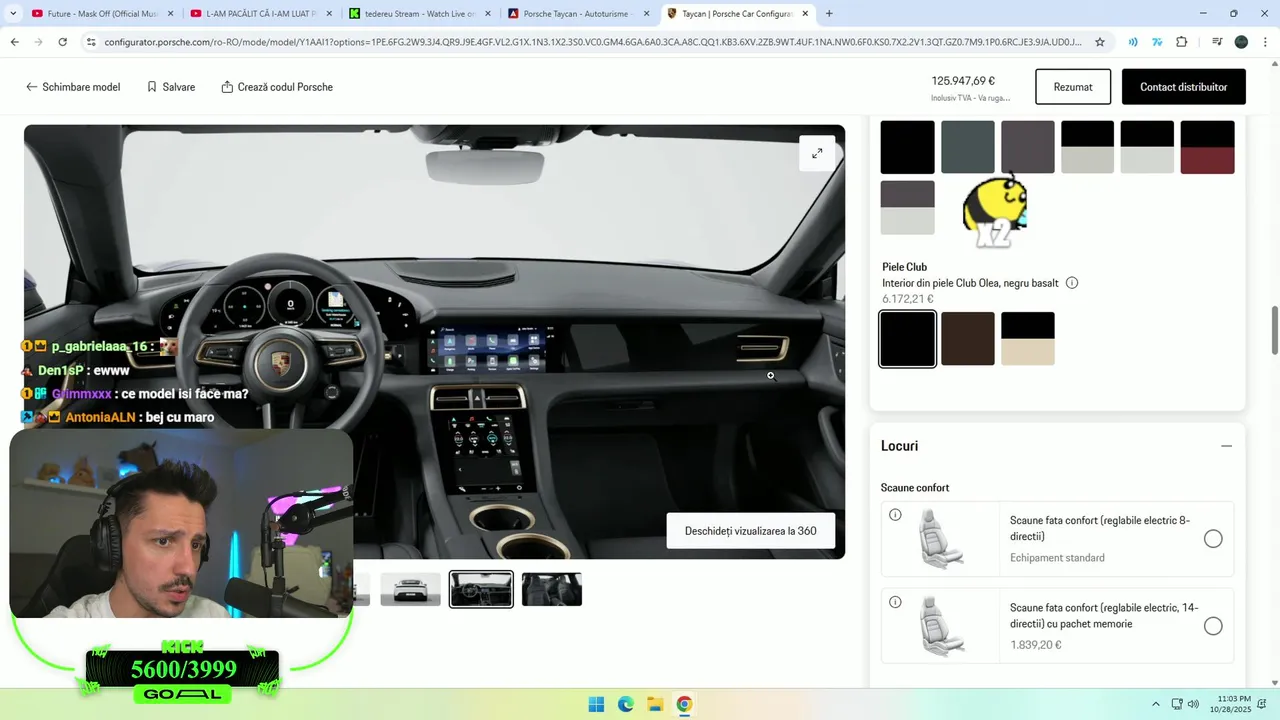Open a new browser tab

(x=829, y=14)
